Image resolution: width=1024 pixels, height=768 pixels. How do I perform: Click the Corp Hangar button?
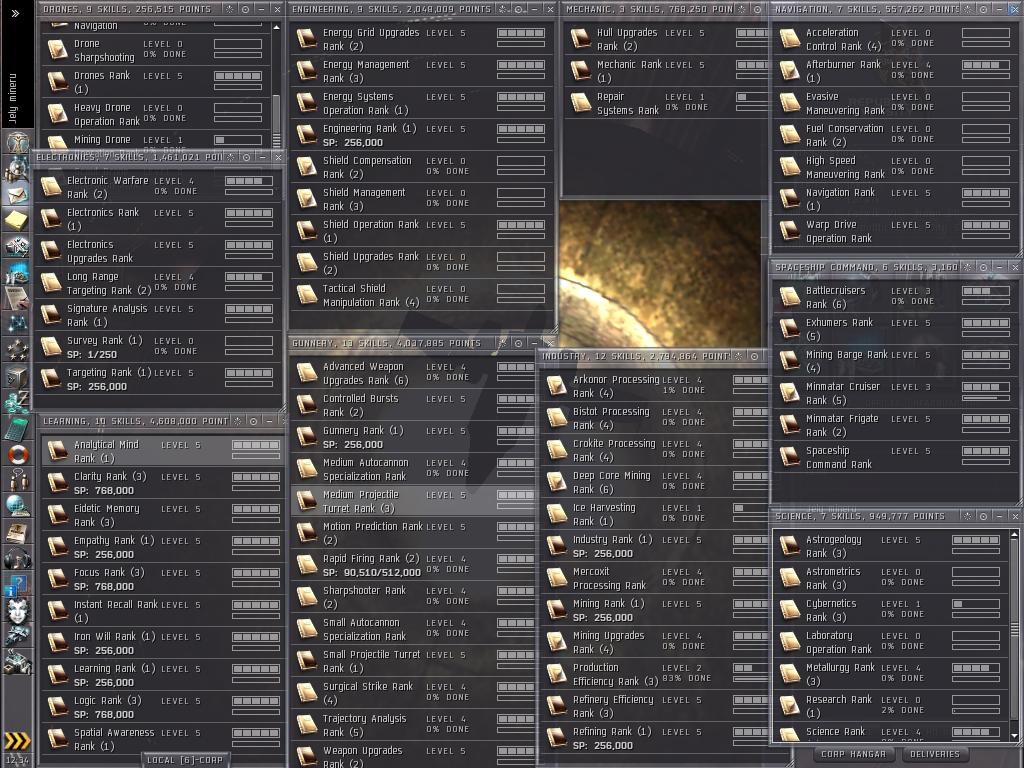pos(853,754)
